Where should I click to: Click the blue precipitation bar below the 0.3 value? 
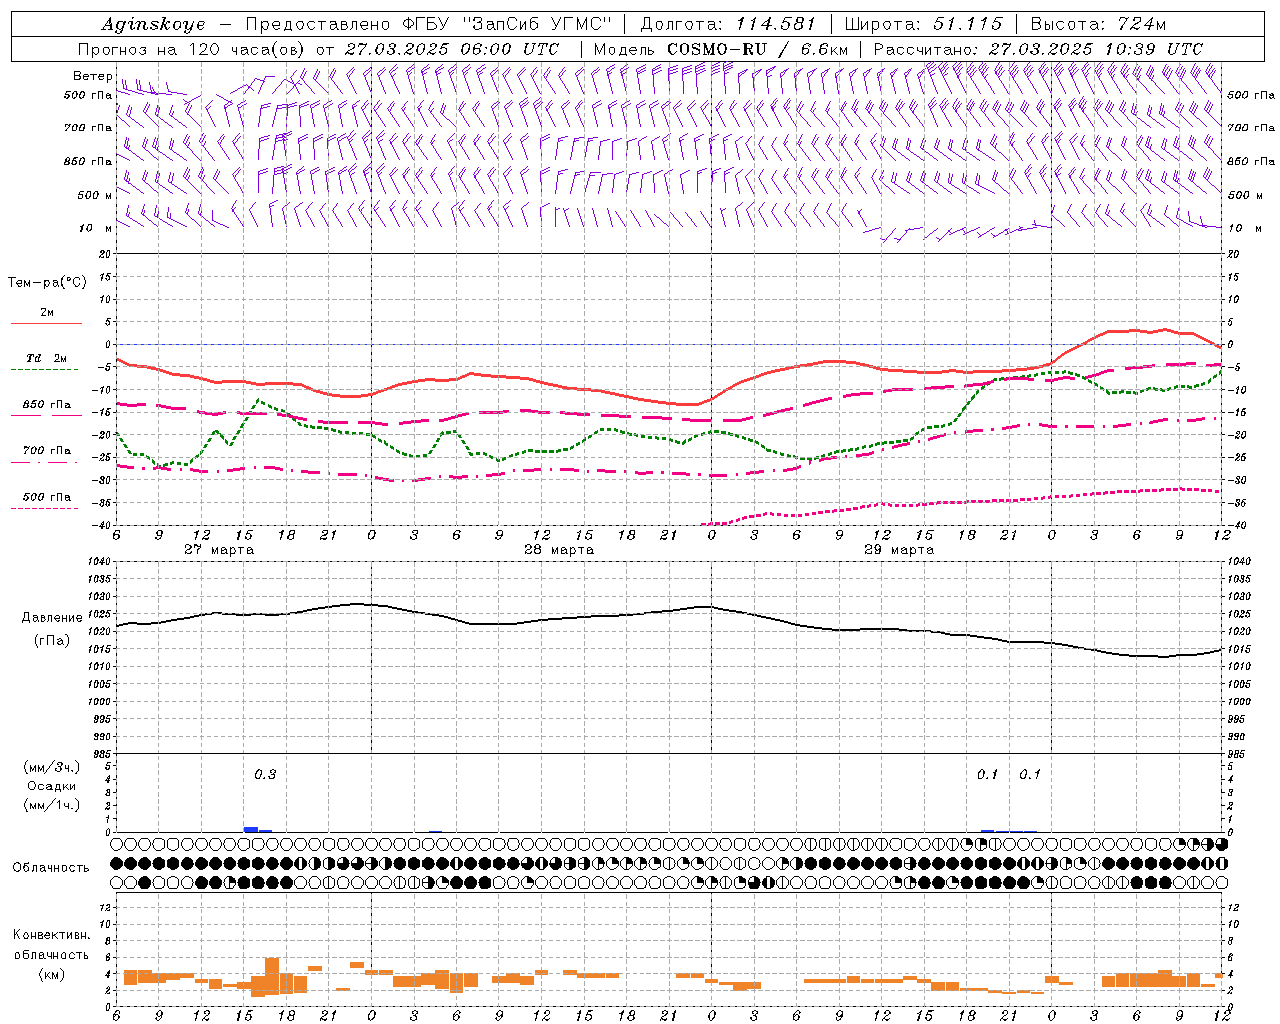tap(251, 829)
